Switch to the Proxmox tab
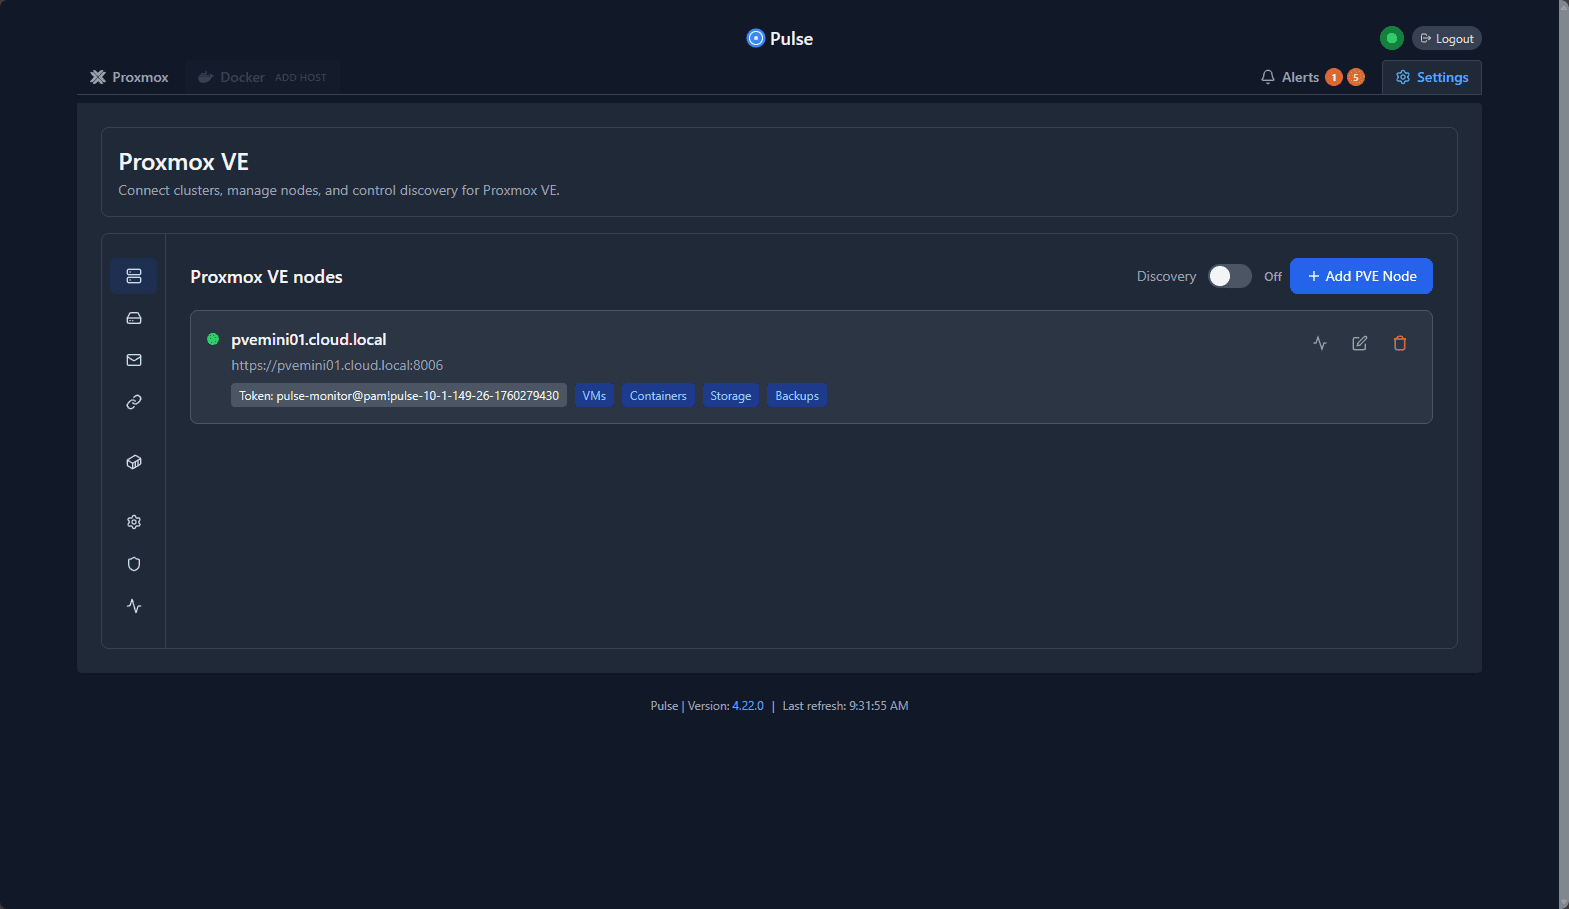This screenshot has width=1569, height=909. click(130, 77)
